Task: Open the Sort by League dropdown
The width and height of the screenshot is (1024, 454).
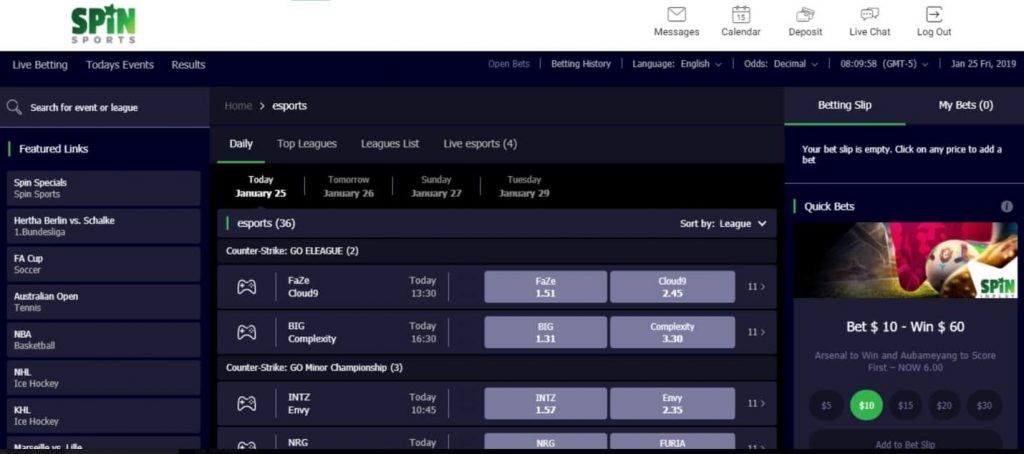Action: 723,223
